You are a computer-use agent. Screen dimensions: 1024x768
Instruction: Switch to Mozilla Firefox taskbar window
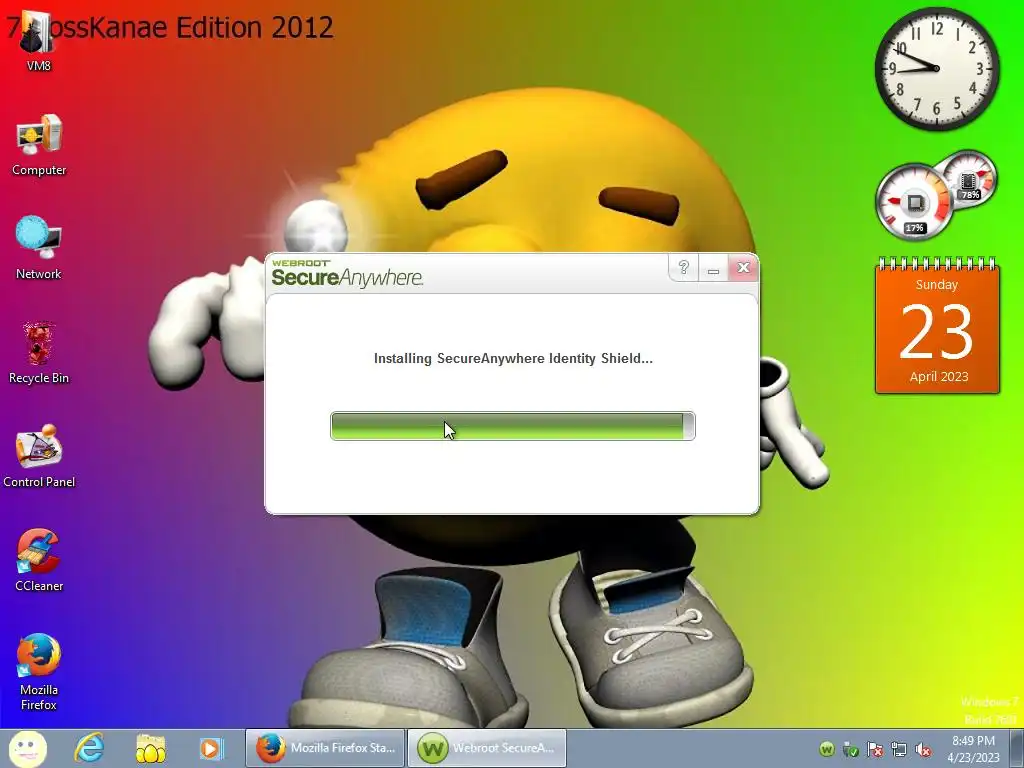pyautogui.click(x=325, y=748)
